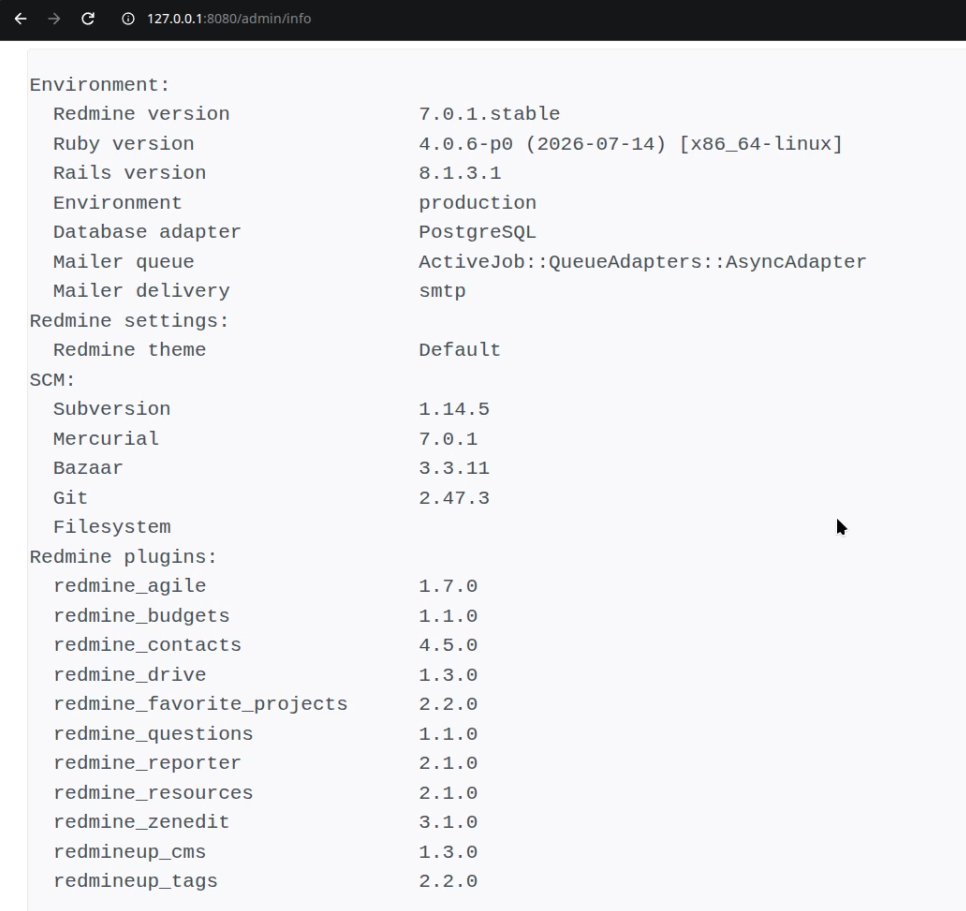Select the 'PostgreSQL' value
This screenshot has height=911, width=966.
coord(477,232)
